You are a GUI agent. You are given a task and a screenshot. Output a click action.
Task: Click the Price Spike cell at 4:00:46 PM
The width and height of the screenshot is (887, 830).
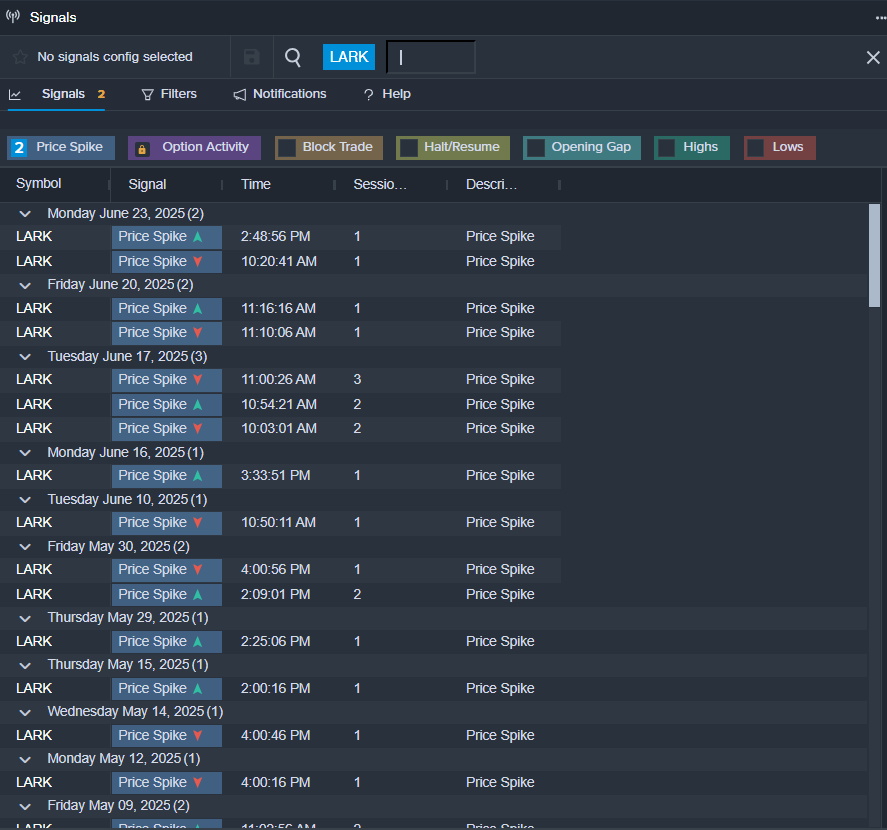click(167, 736)
